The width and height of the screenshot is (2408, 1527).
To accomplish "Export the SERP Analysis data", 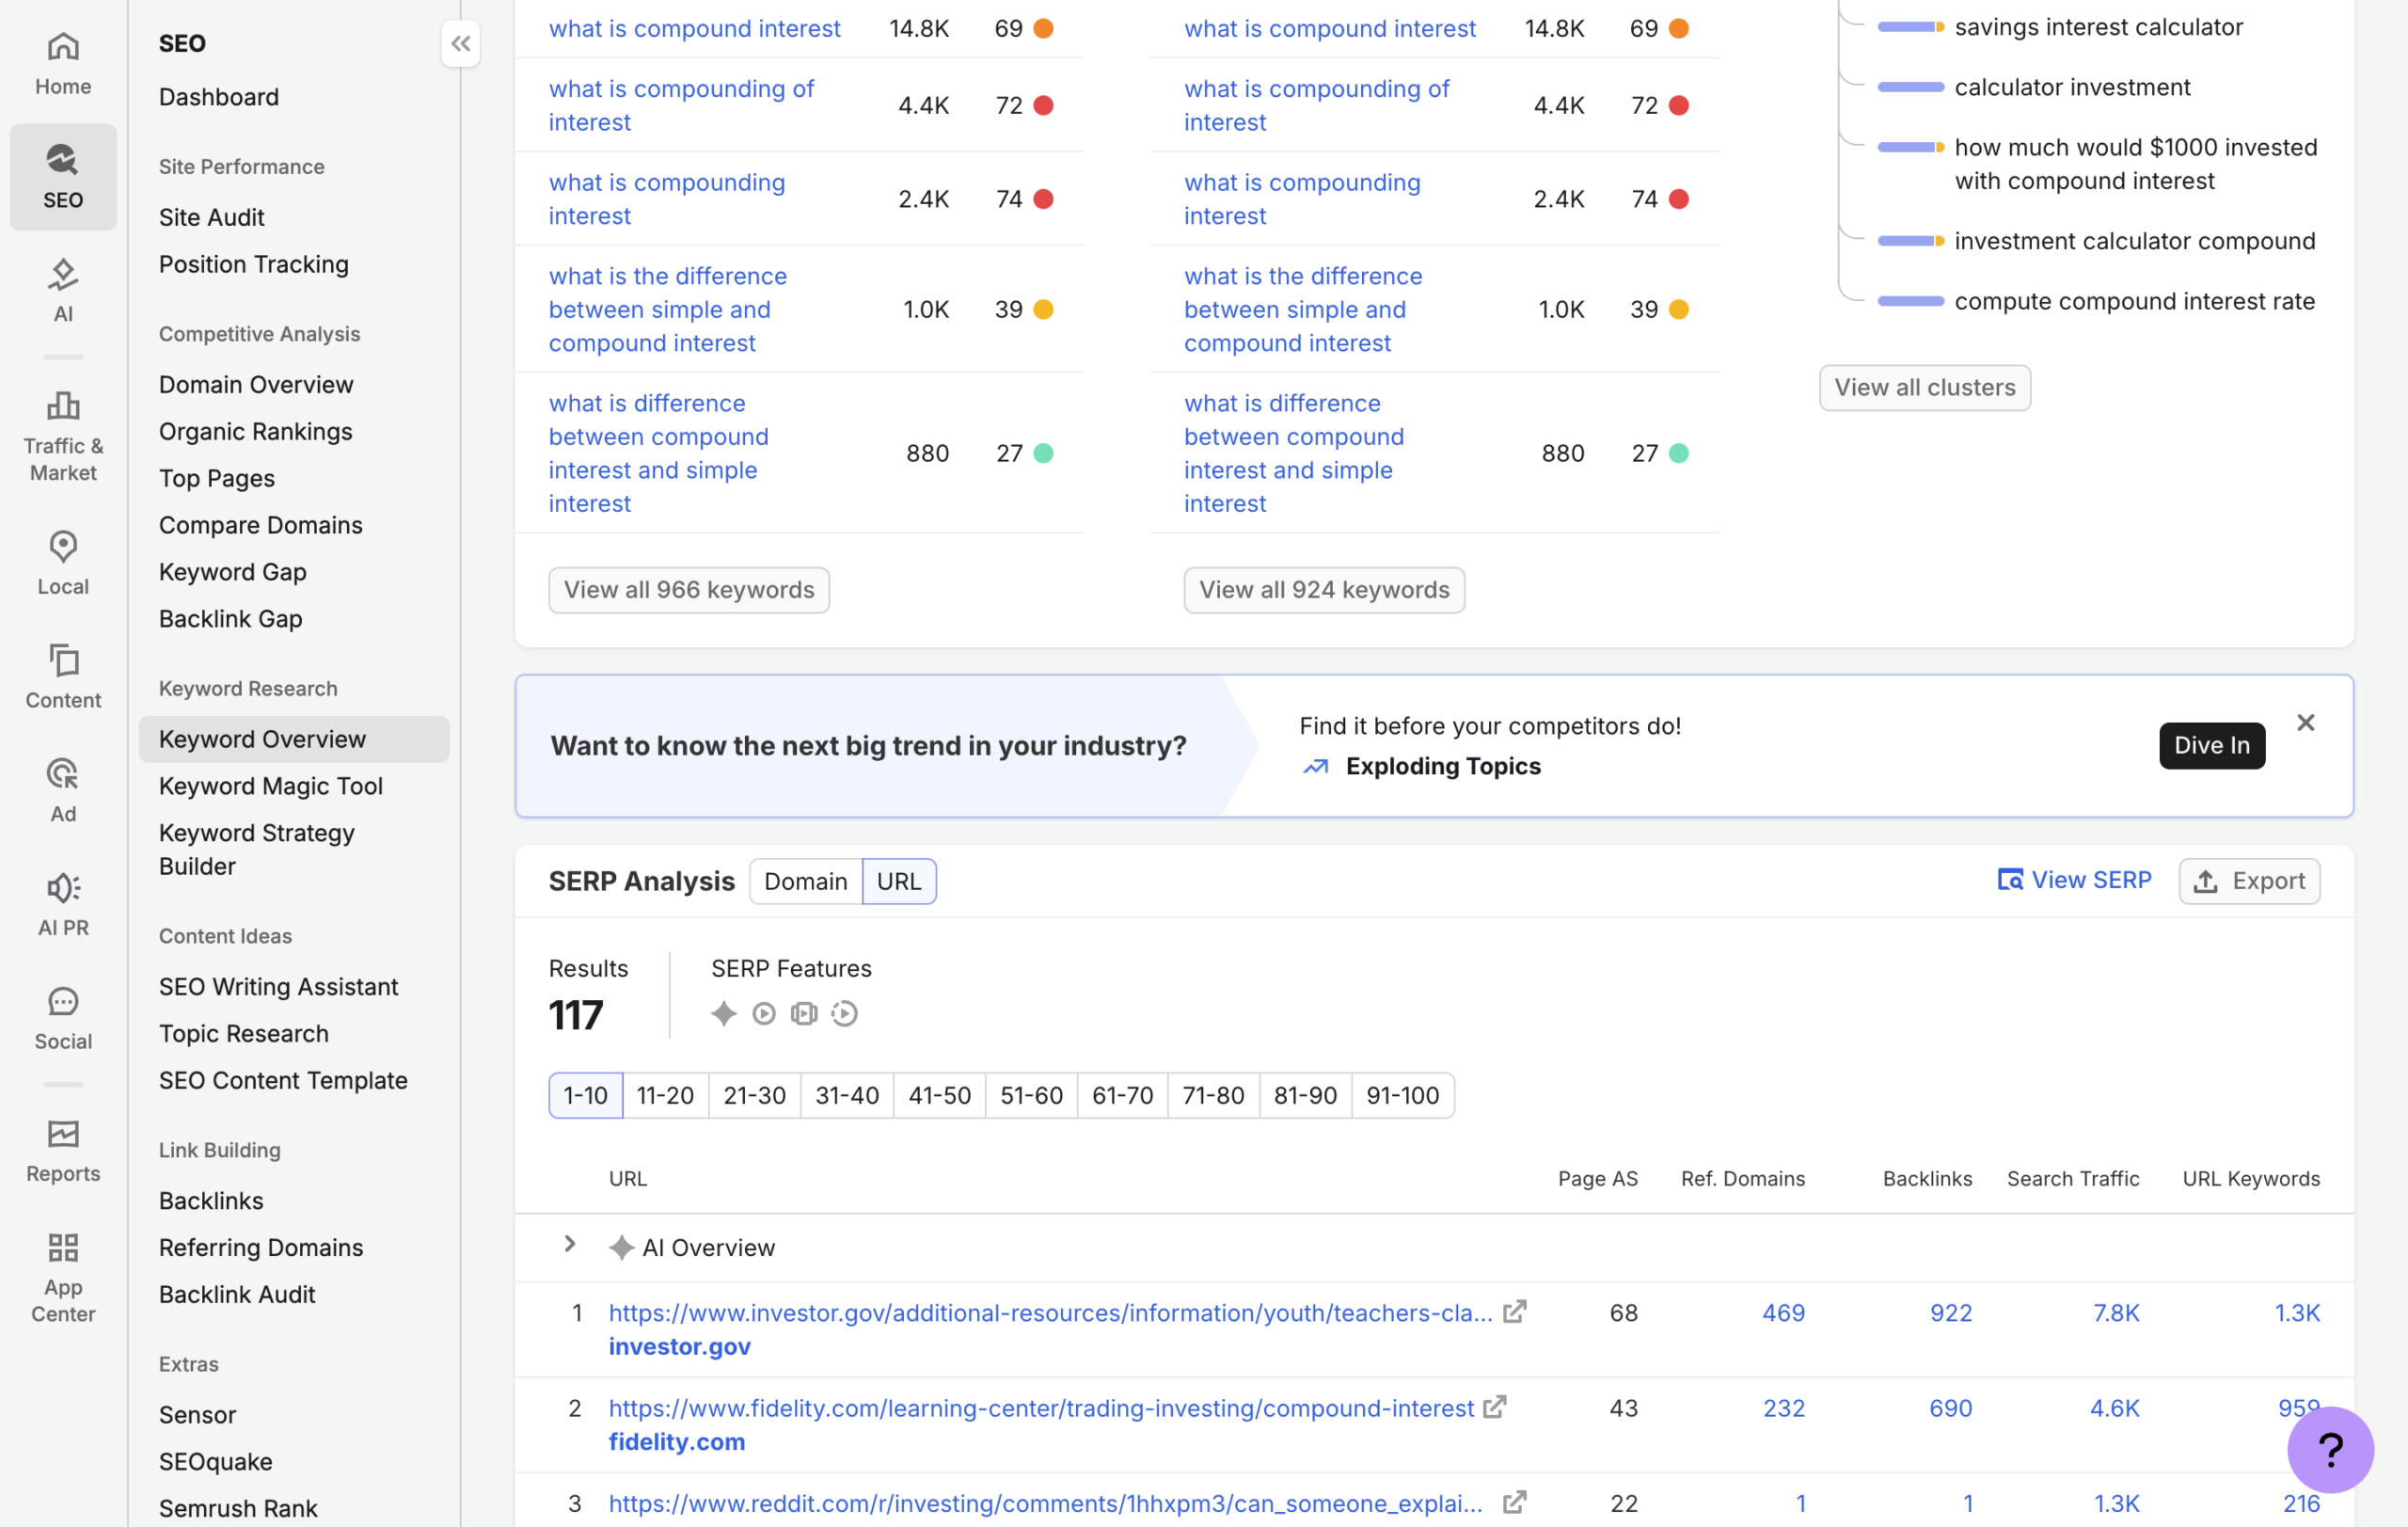I will [2249, 881].
